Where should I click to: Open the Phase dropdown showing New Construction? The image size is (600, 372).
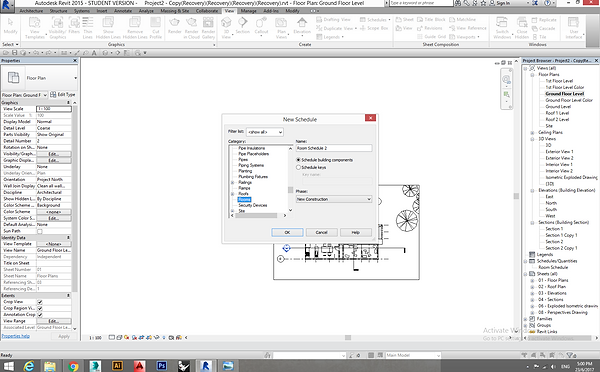pyautogui.click(x=334, y=199)
